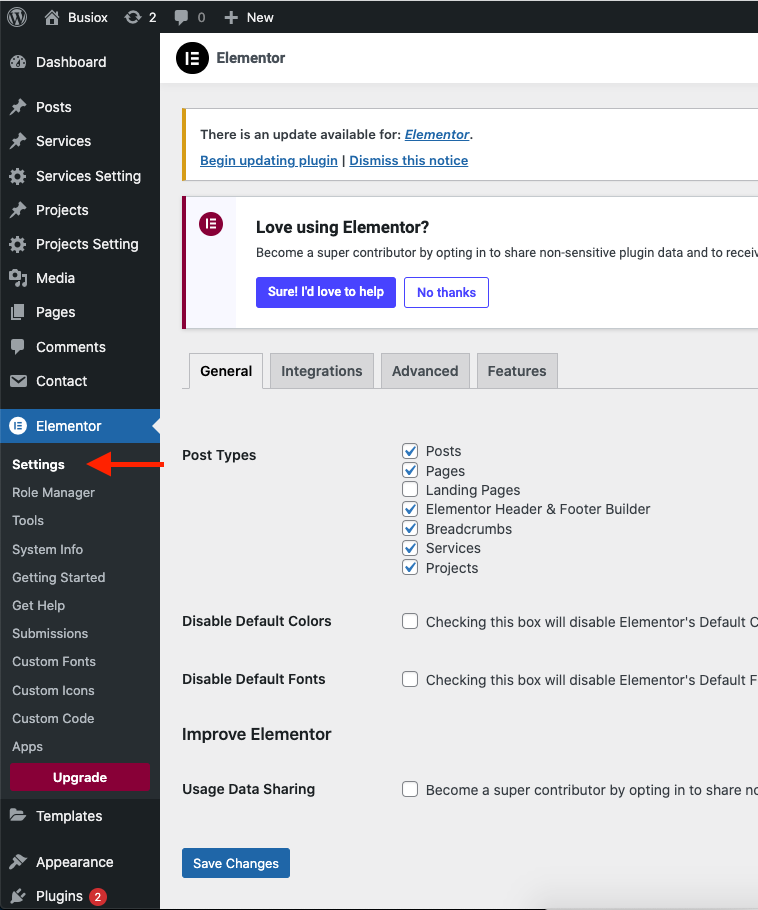Open Media library icon in sidebar

click(x=18, y=278)
